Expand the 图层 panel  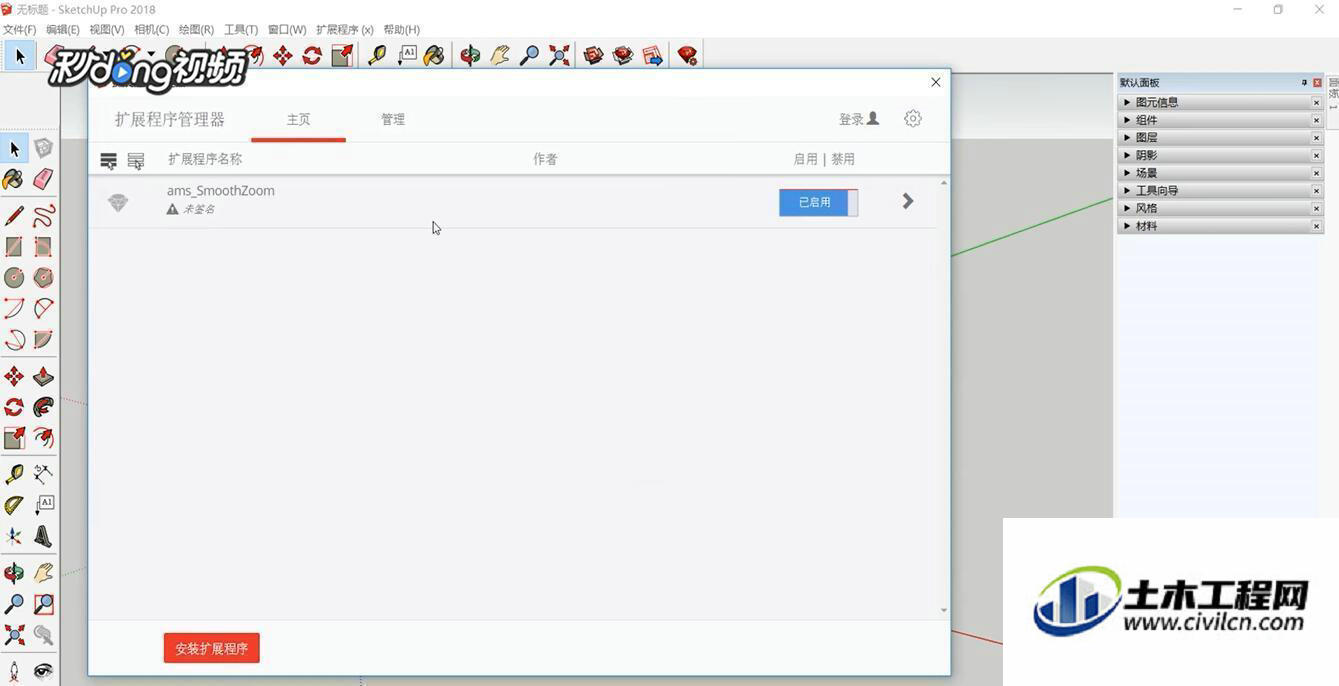[1219, 138]
